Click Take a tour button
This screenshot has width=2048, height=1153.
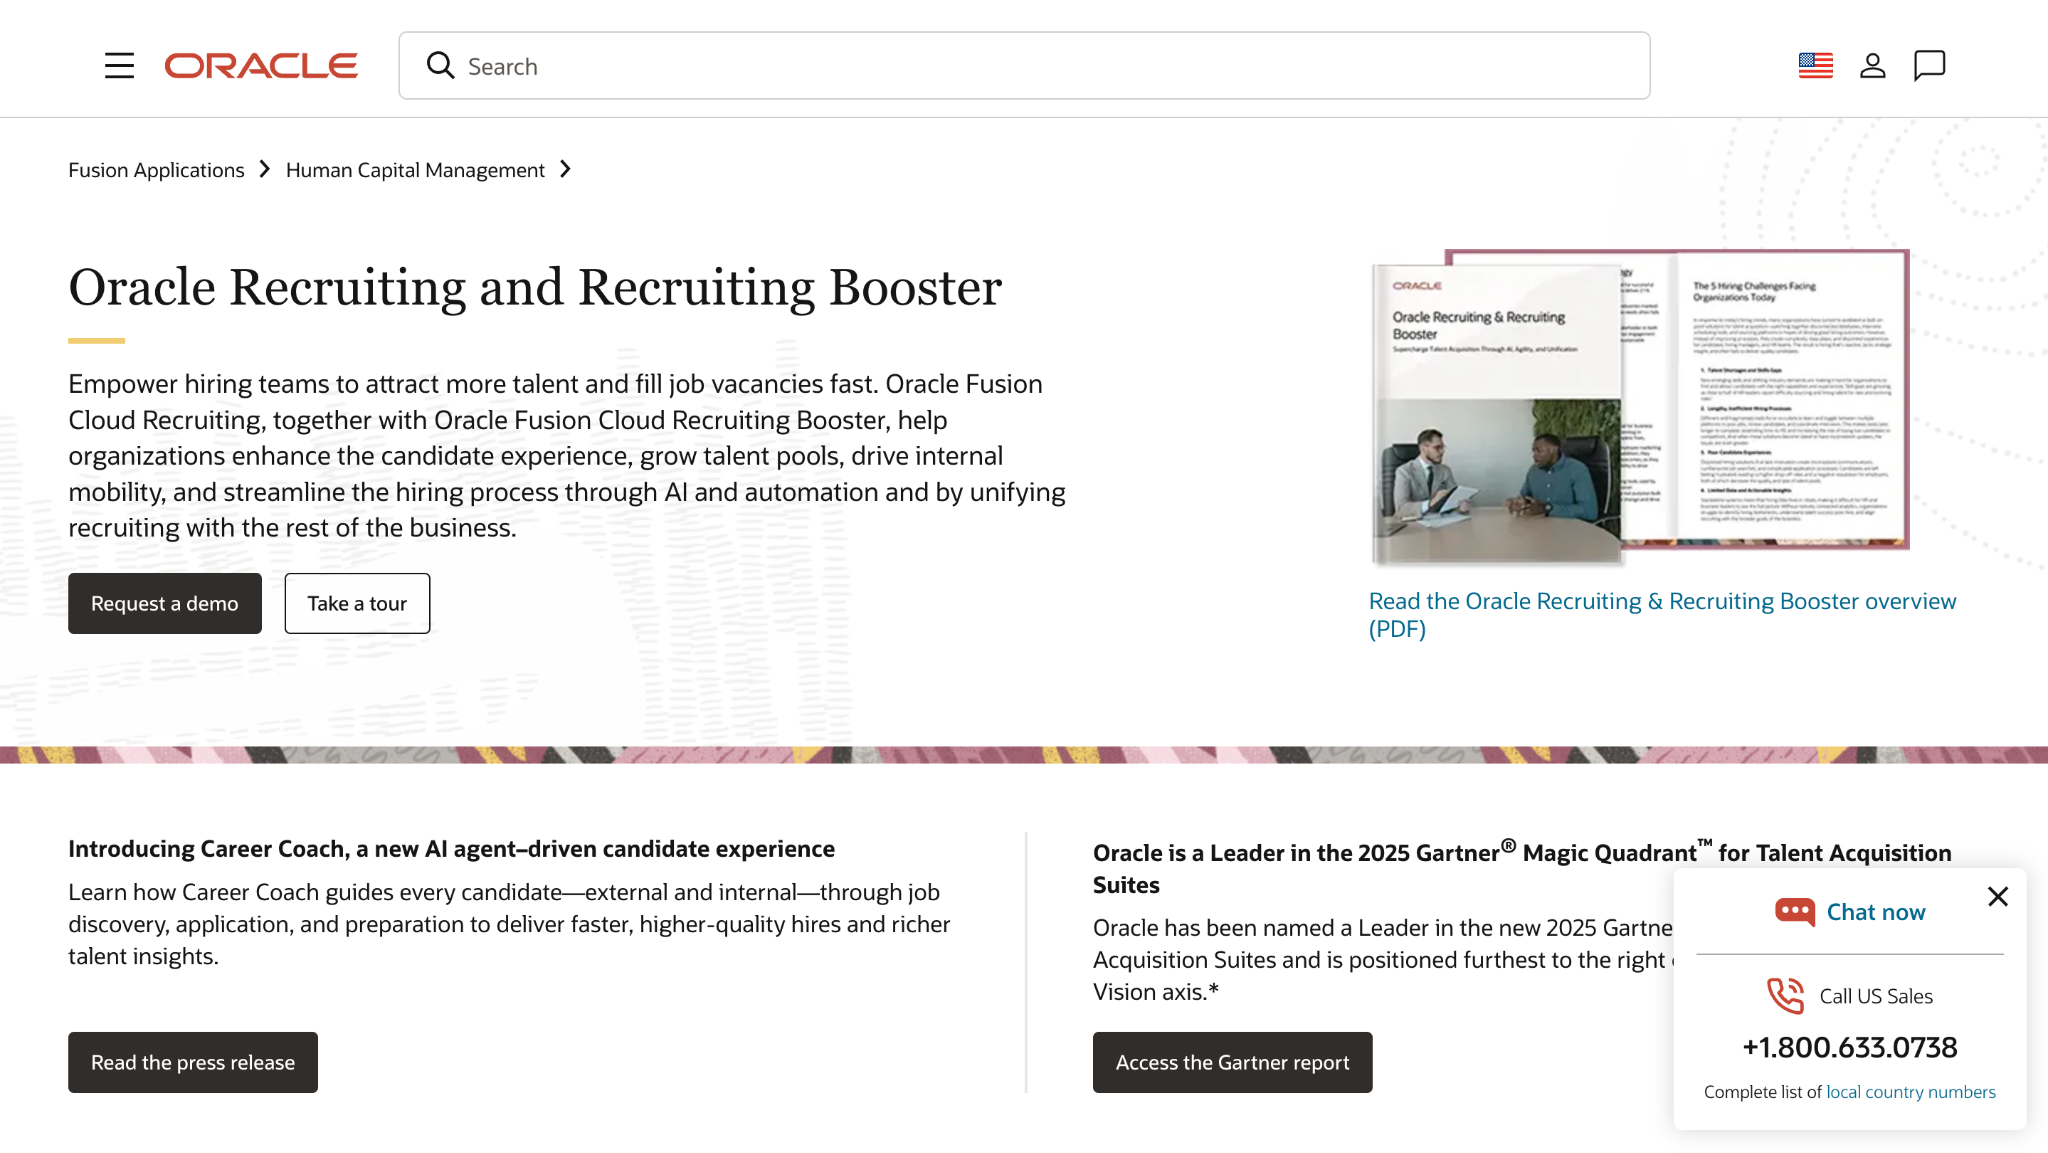(357, 603)
